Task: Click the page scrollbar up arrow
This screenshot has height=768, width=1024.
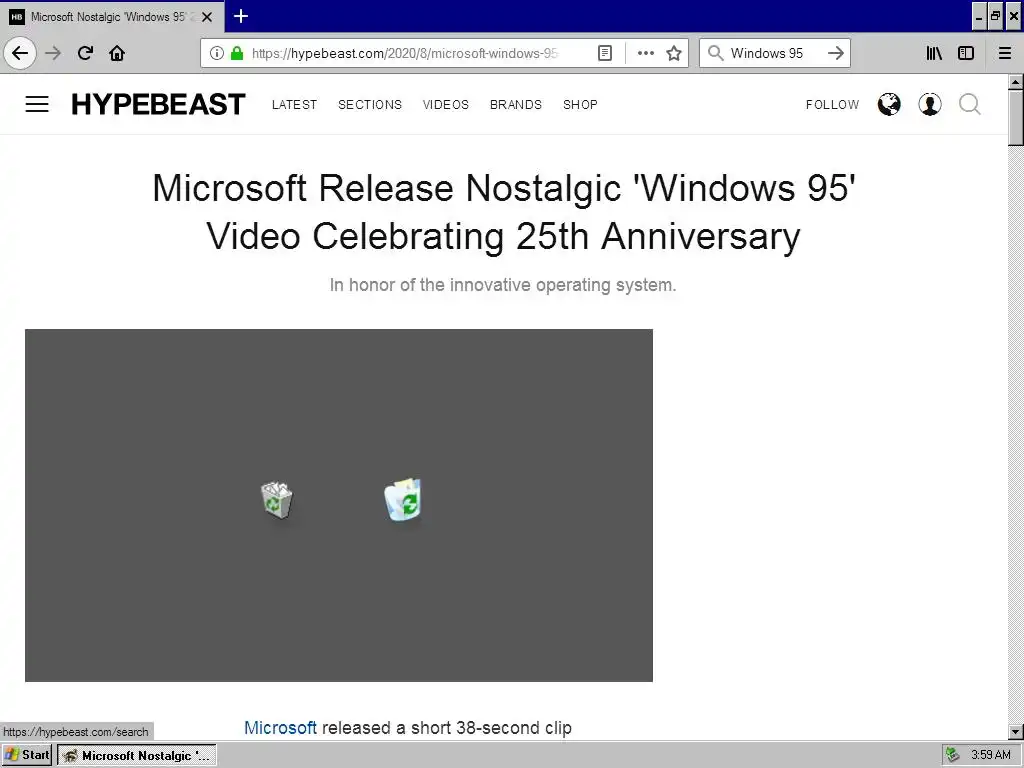Action: 1016,82
